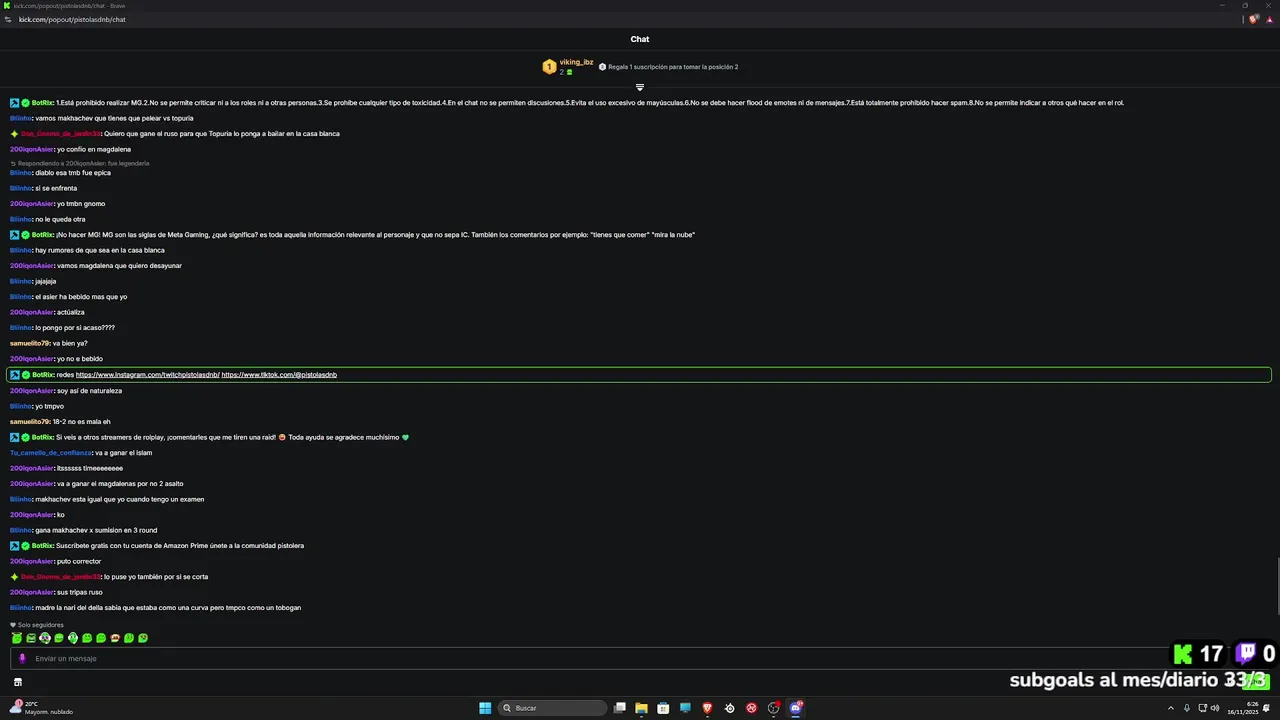Open Discord from the taskbar
The image size is (1280, 720).
pyautogui.click(x=796, y=708)
